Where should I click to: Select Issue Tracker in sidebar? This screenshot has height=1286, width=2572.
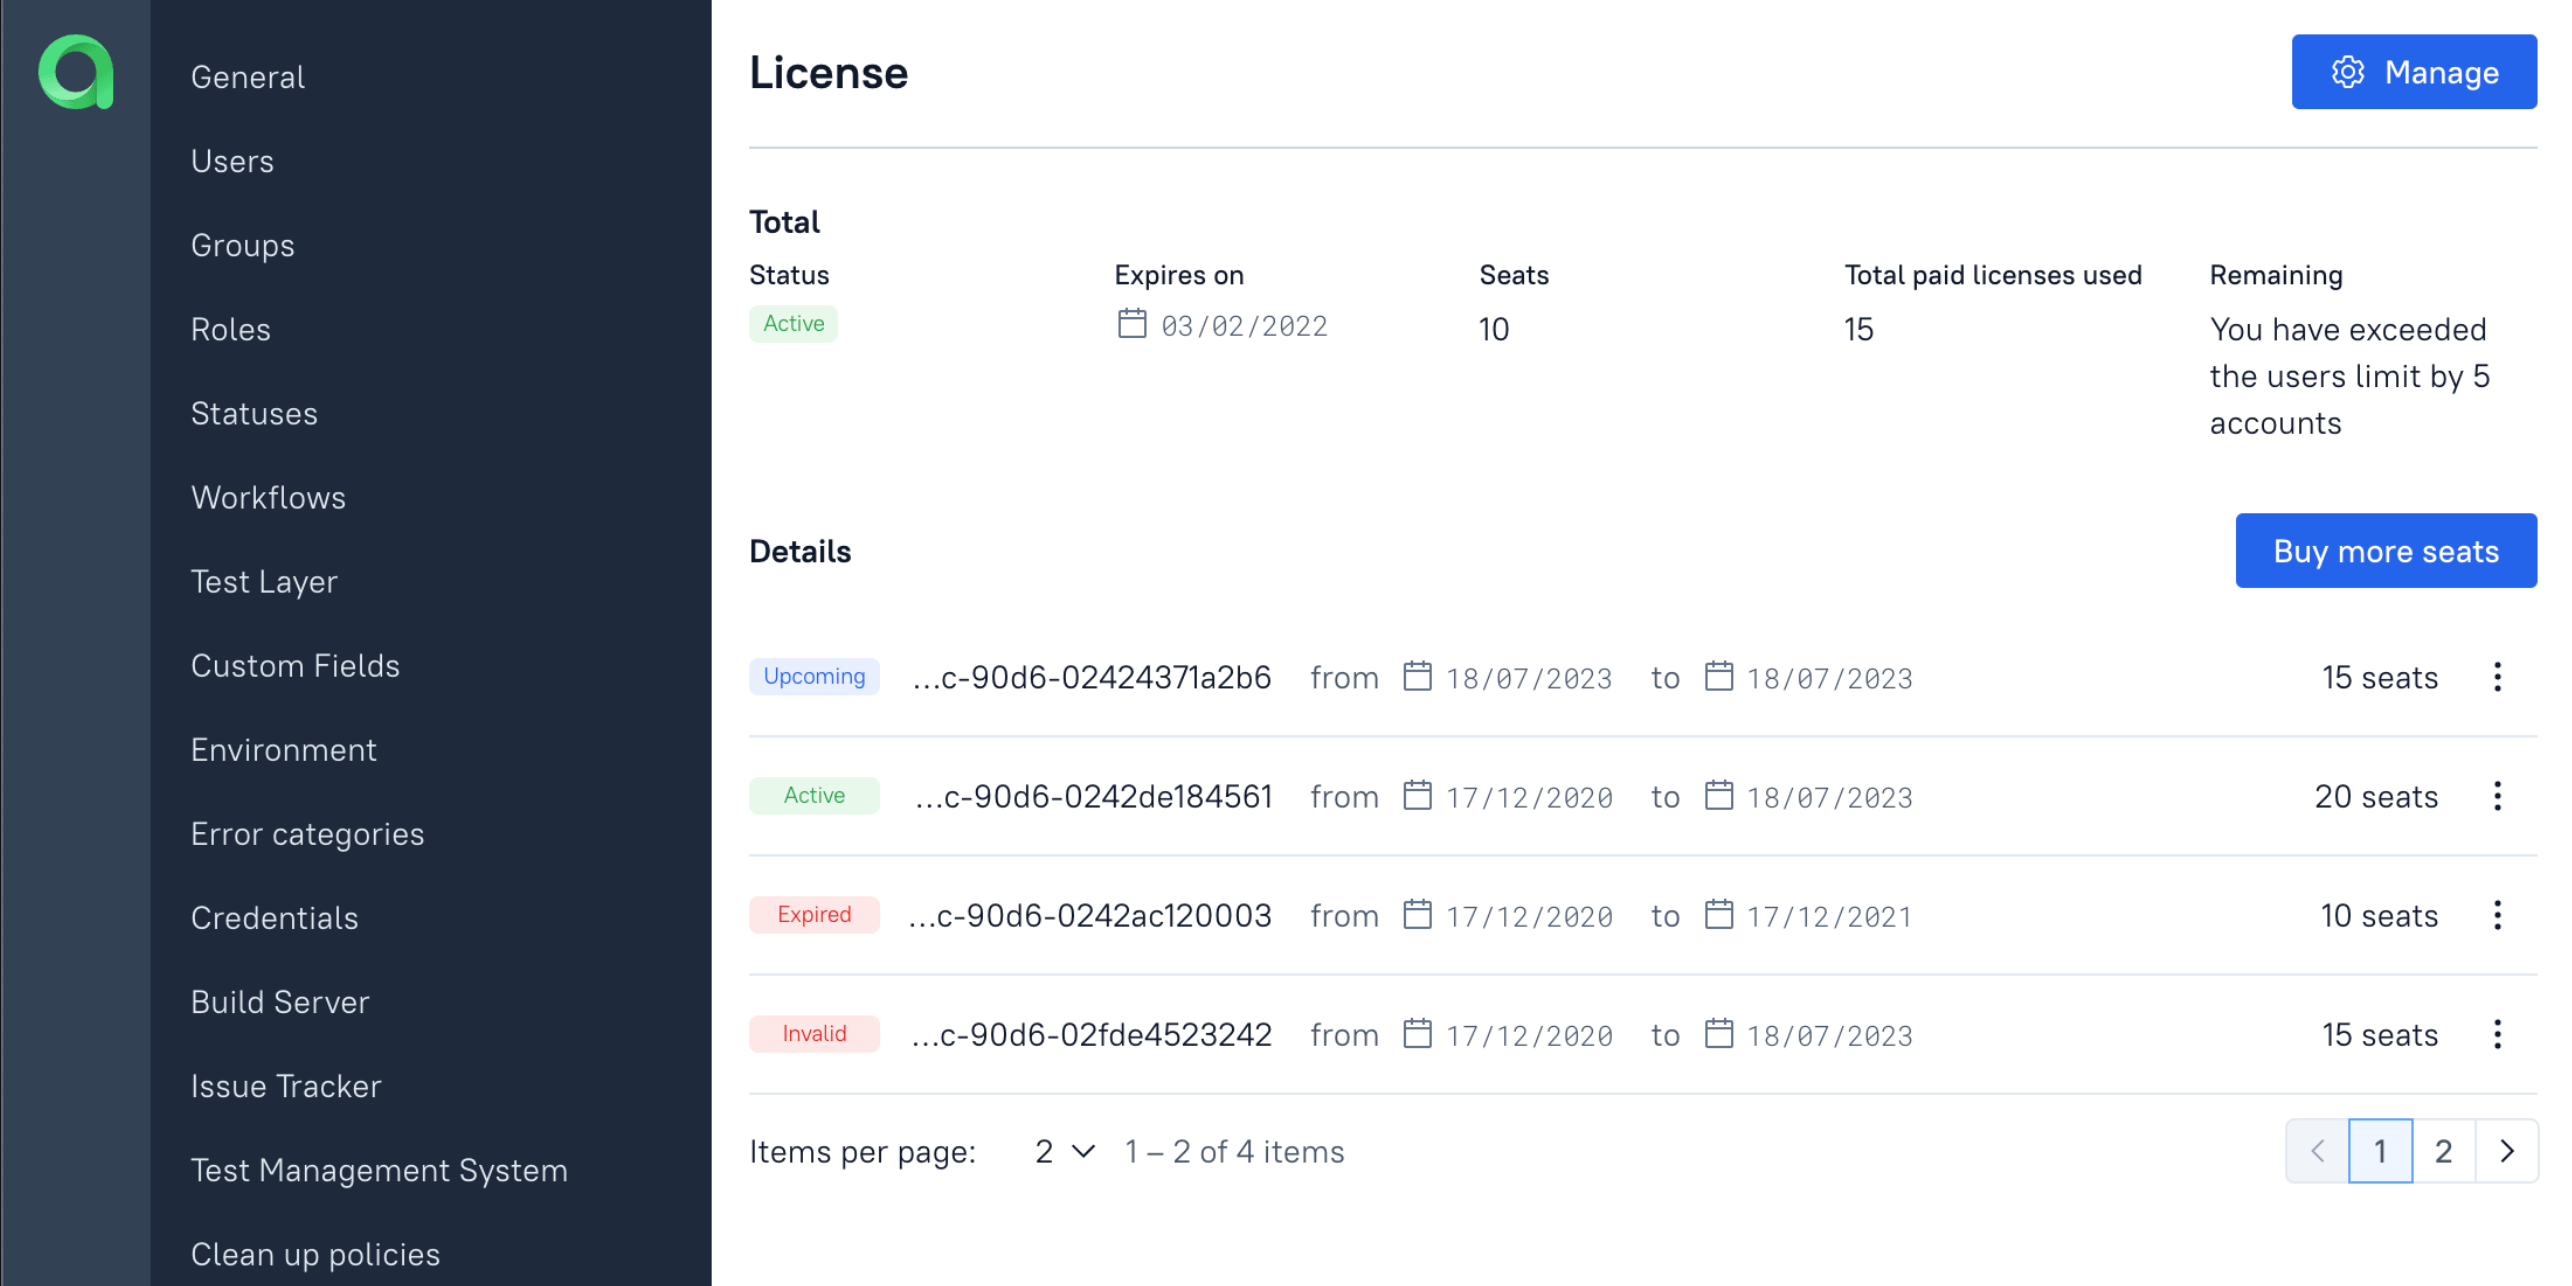(286, 1086)
